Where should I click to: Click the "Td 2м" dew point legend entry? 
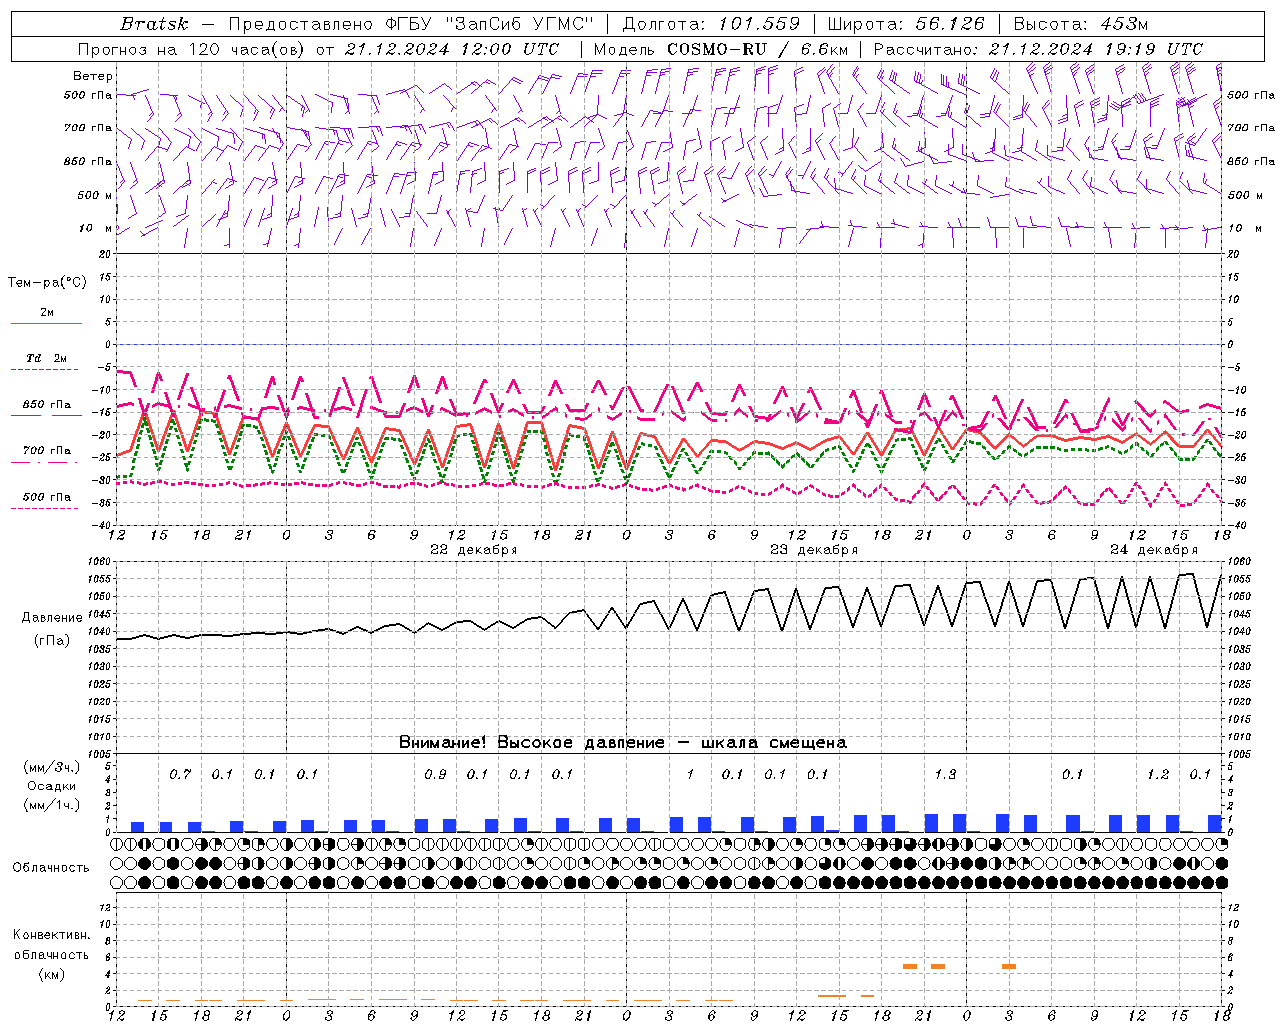(x=47, y=358)
